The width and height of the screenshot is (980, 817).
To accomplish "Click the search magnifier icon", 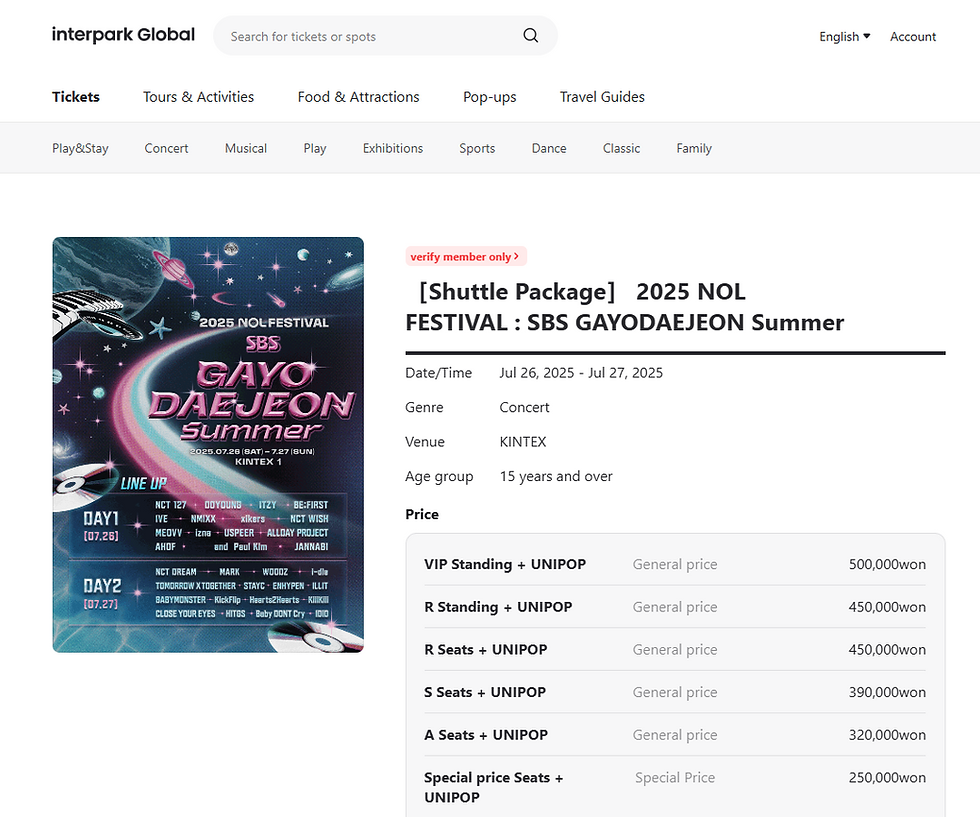I will (x=531, y=36).
